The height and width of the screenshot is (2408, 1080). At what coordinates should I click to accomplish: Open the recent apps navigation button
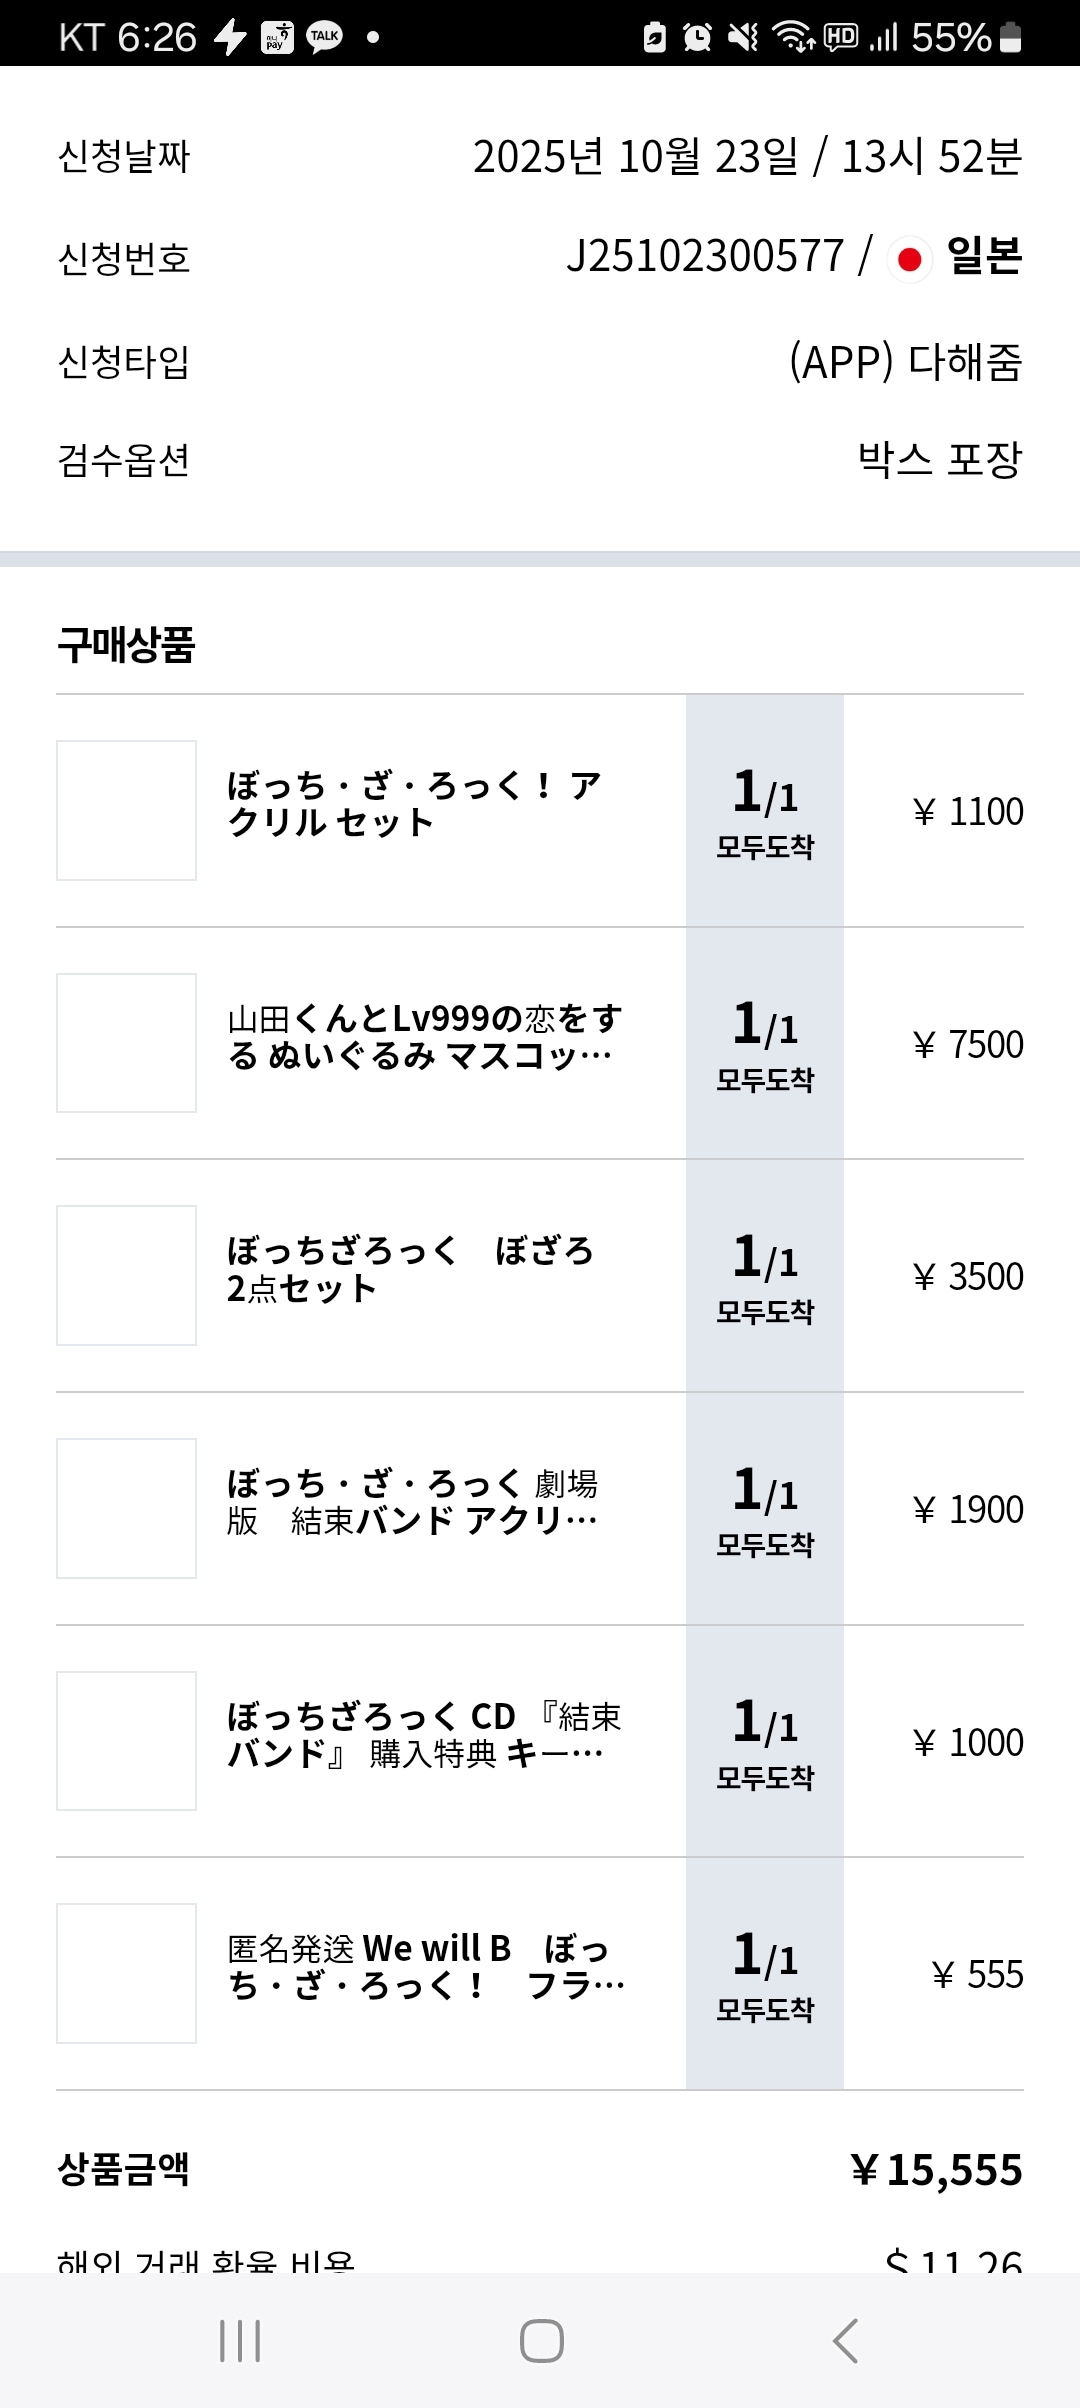click(x=240, y=2341)
